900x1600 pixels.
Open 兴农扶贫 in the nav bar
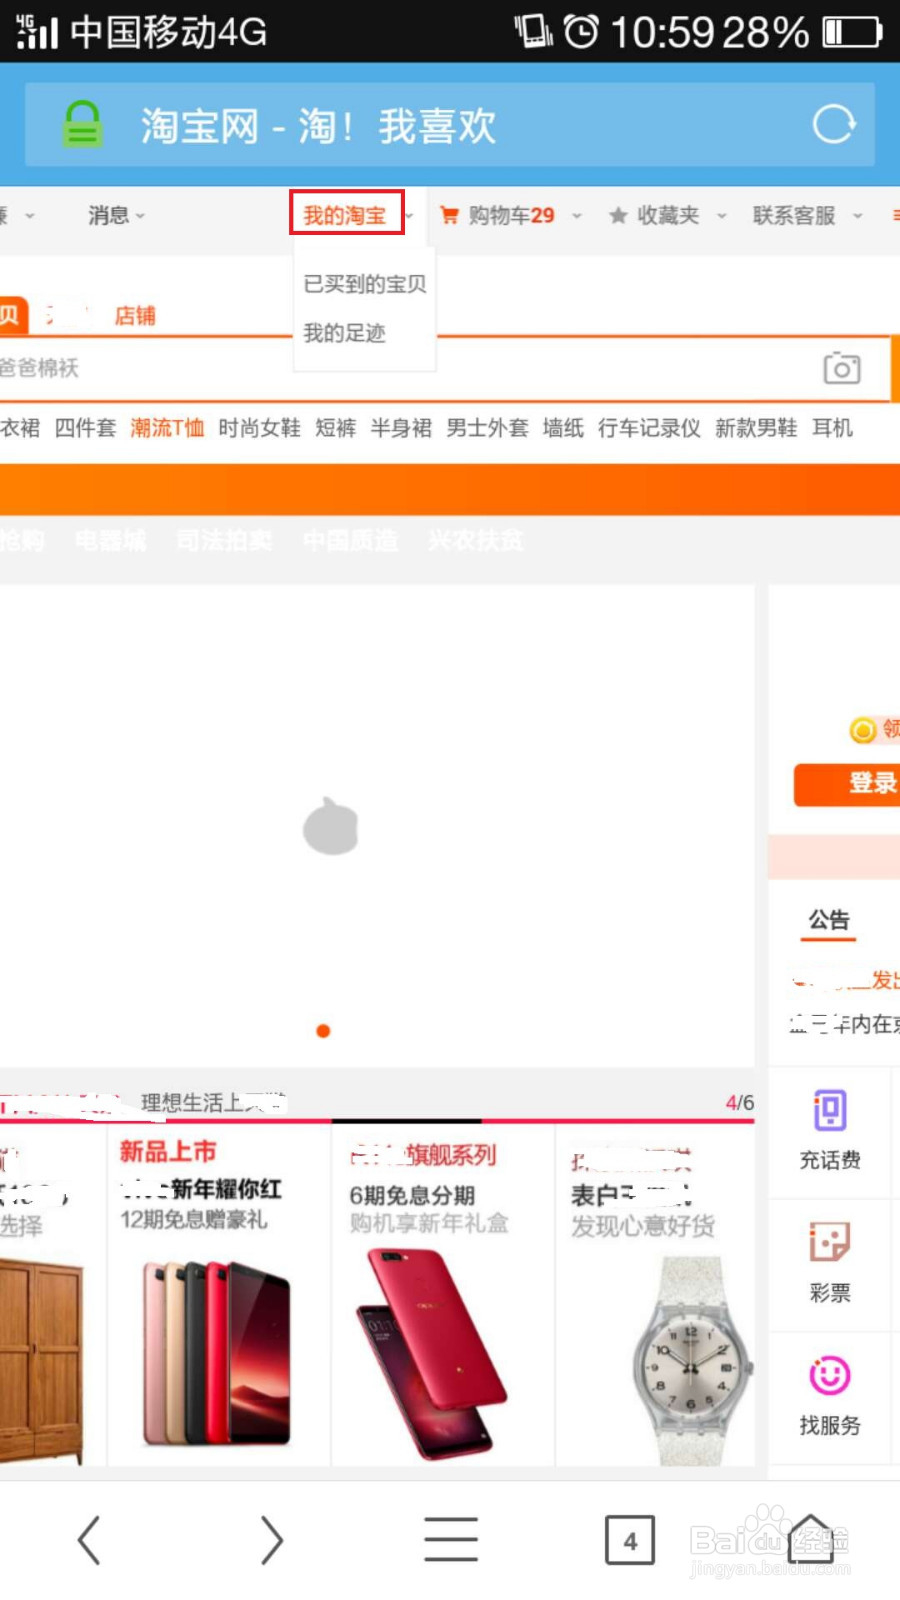point(476,541)
